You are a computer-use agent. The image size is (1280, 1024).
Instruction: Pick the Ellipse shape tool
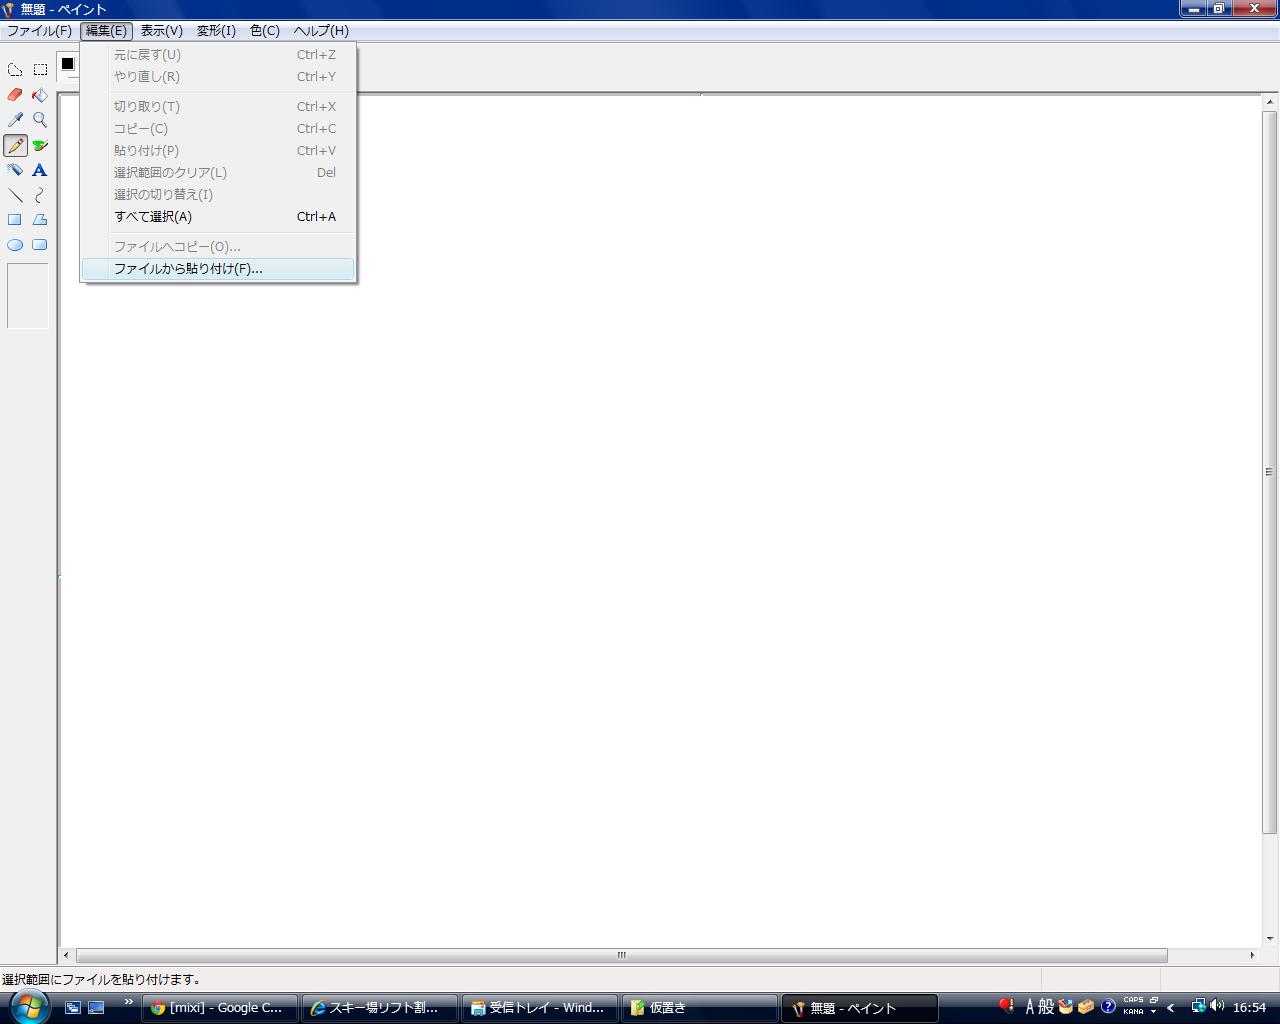[15, 245]
